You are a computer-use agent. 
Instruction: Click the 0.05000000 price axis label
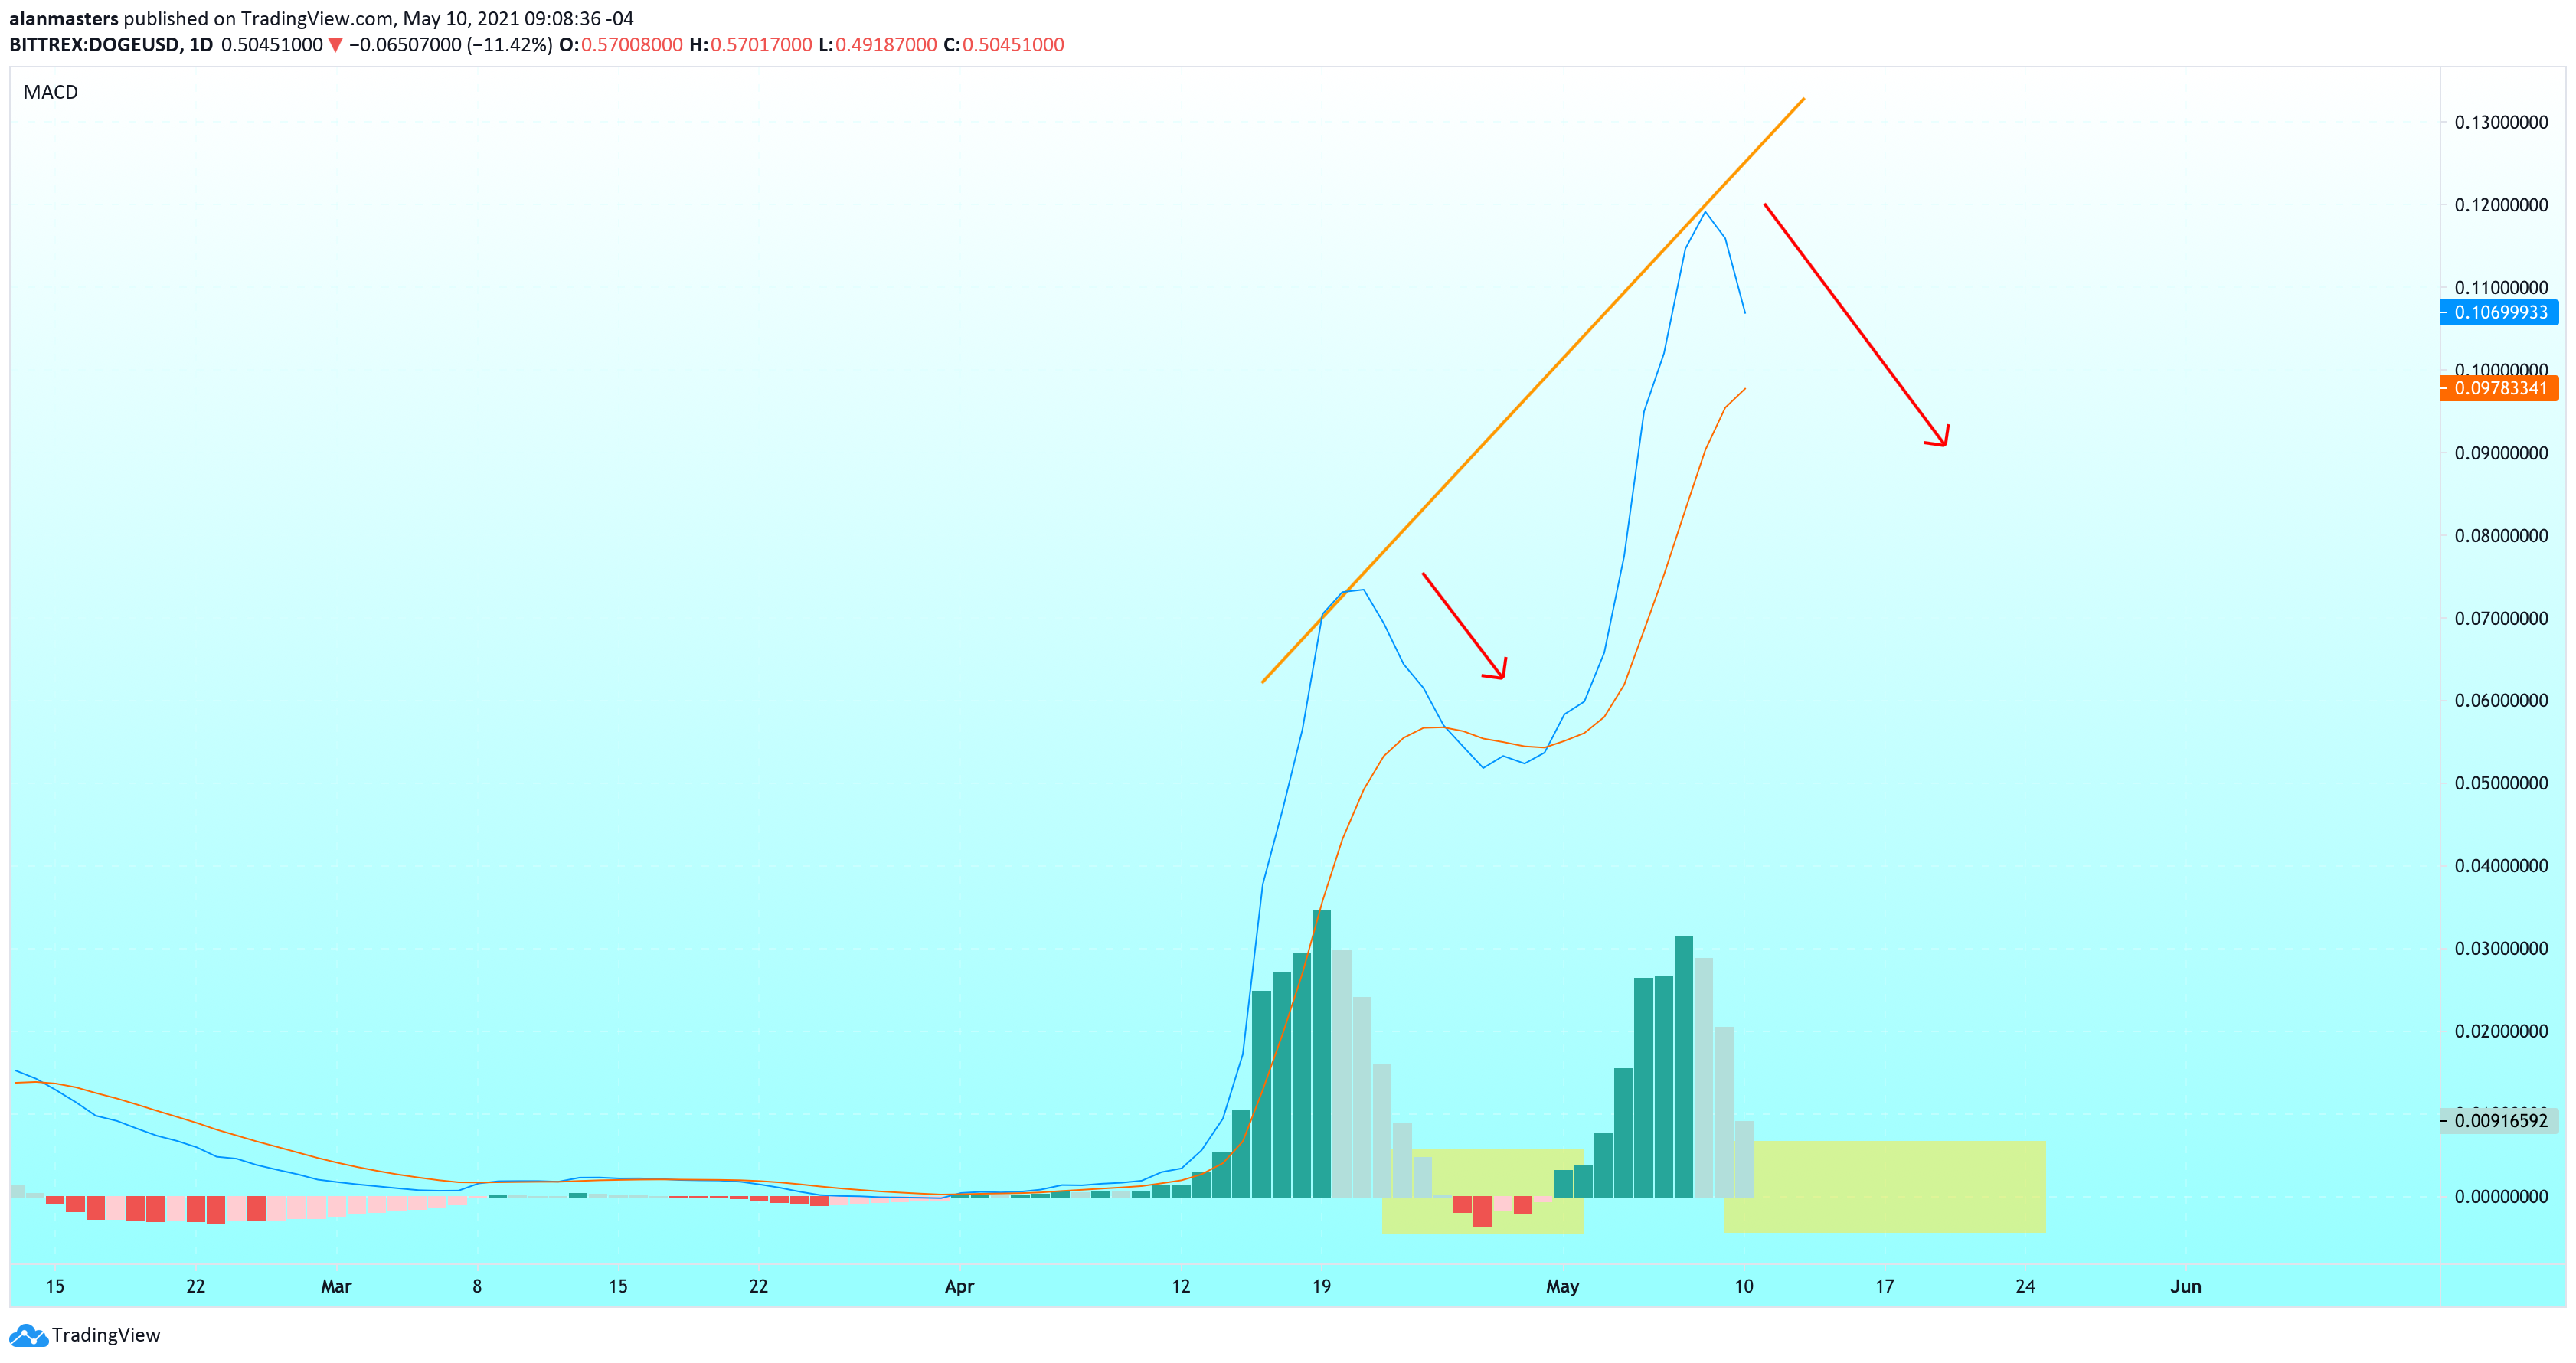(x=2501, y=783)
